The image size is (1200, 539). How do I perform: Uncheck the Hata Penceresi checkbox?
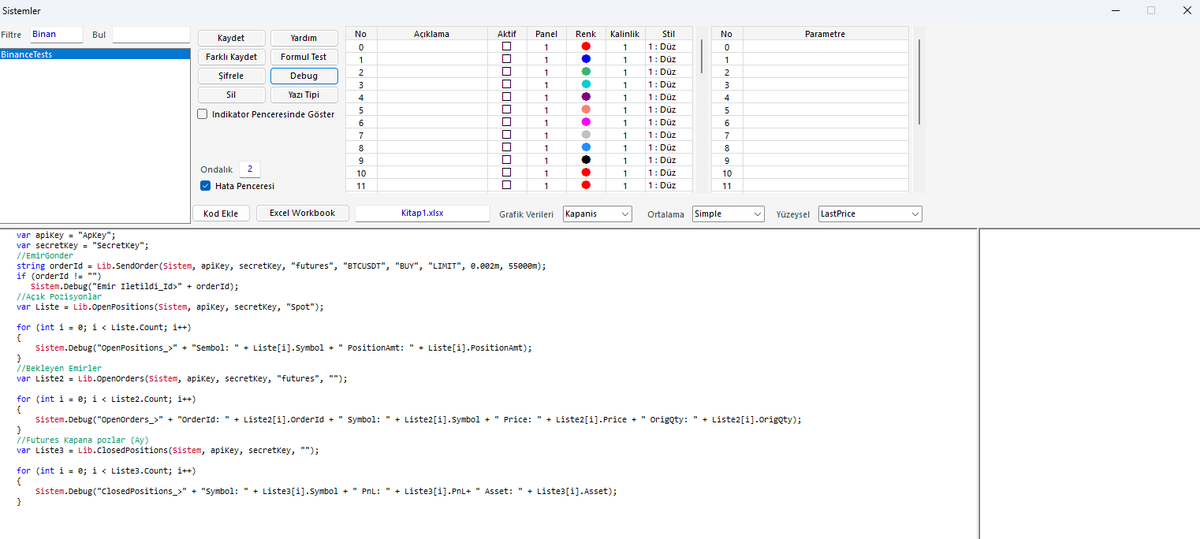click(205, 186)
